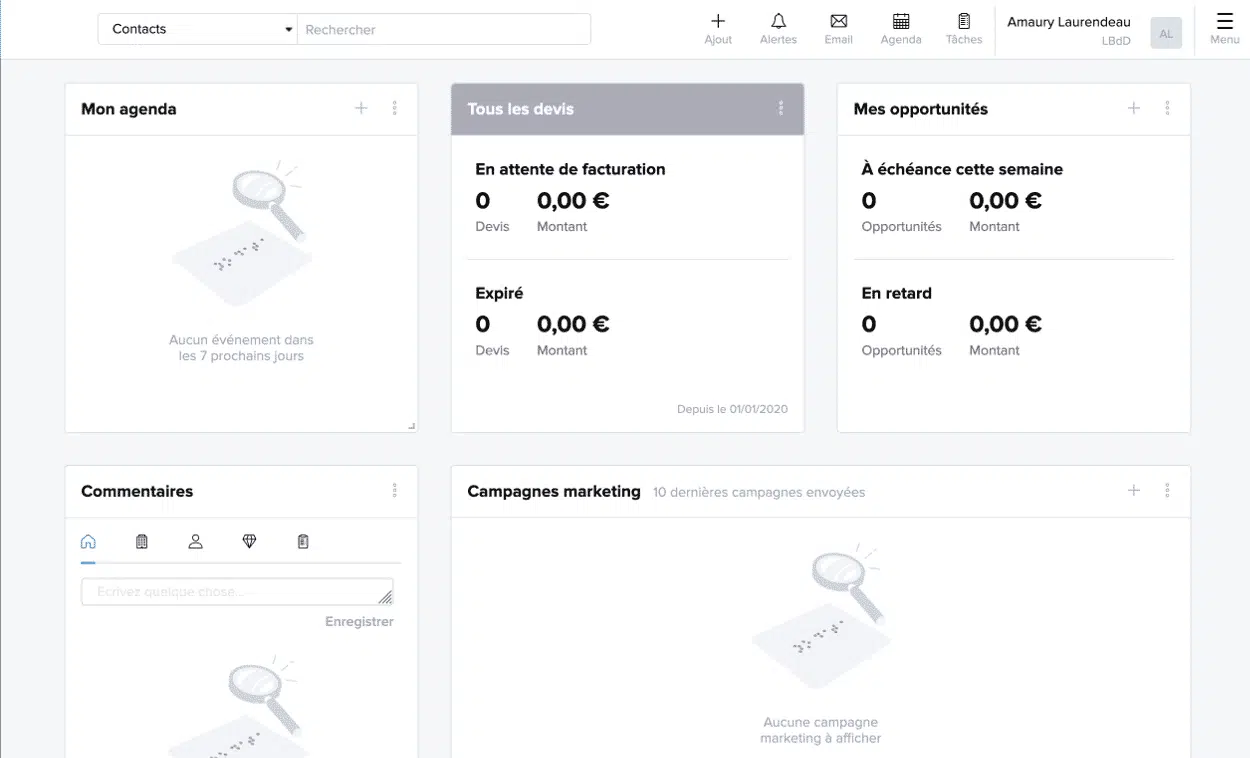Open Campagnes marketing options kebab menu
The height and width of the screenshot is (758, 1250).
coord(1167,490)
